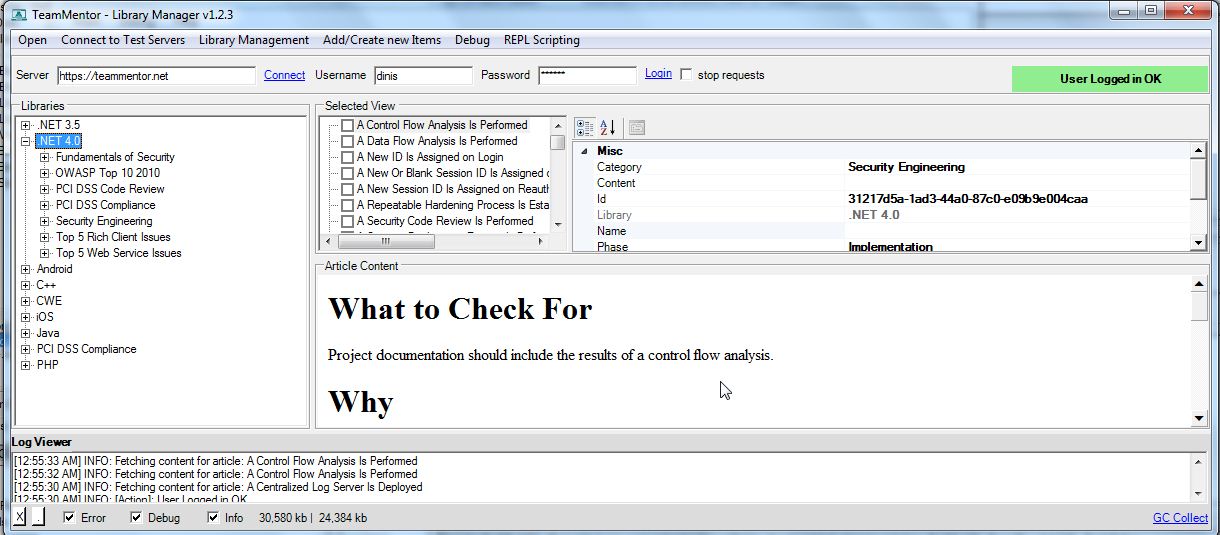Click the memory usage '30,580 kb' text
This screenshot has height=535, width=1220.
(282, 518)
